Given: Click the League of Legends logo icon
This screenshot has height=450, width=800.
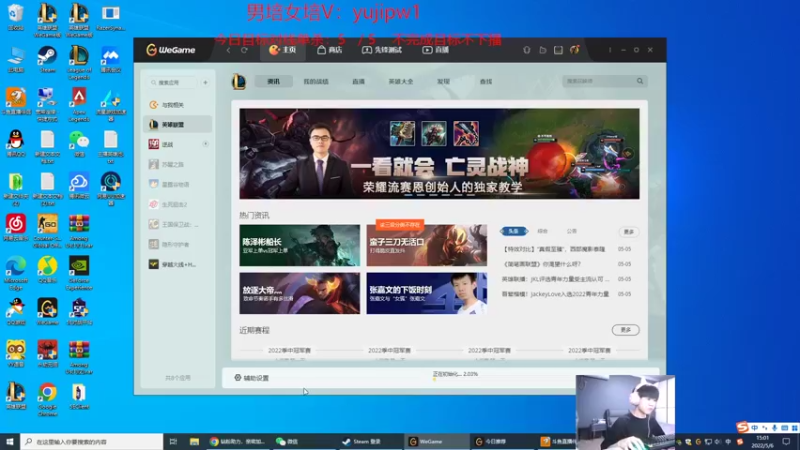Looking at the screenshot, I should (x=239, y=81).
